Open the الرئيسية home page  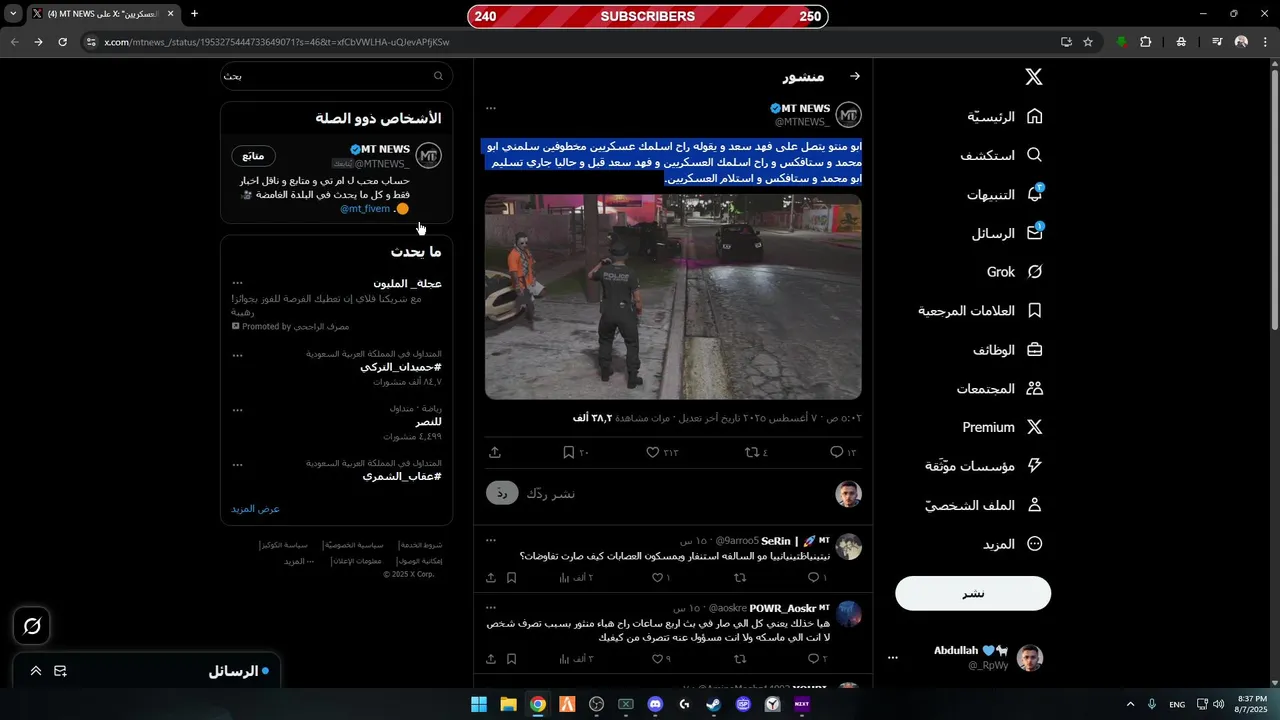coord(1004,117)
